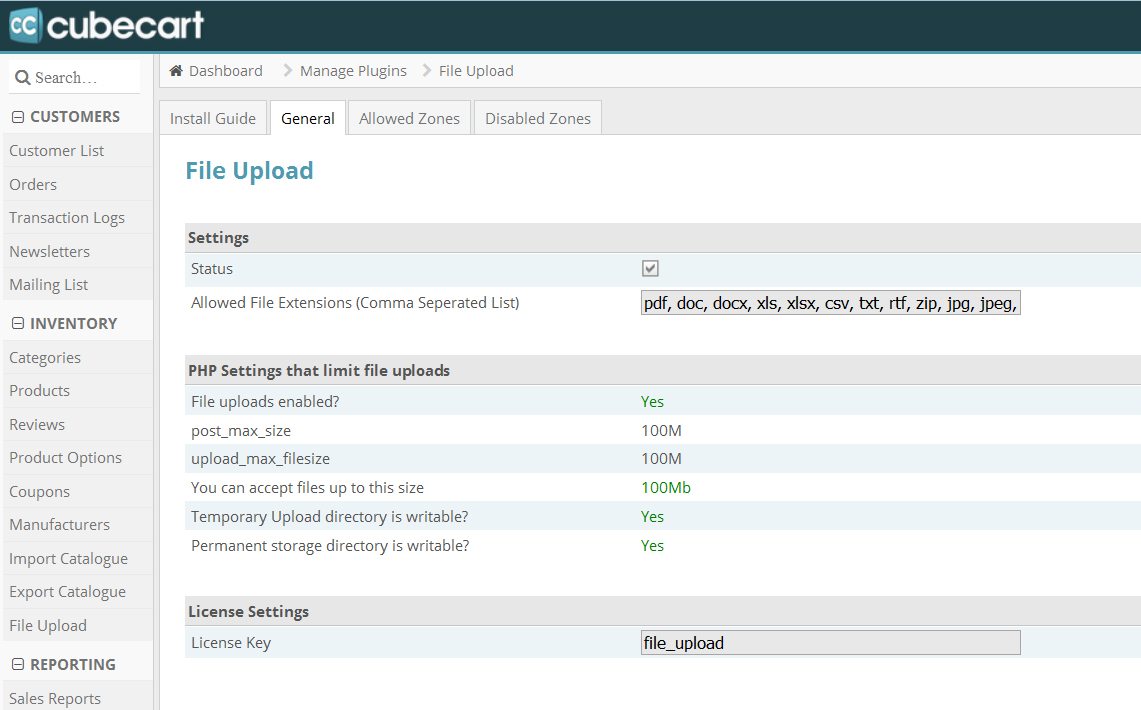Open Coupons in sidebar
This screenshot has width=1141, height=710.
pyautogui.click(x=39, y=492)
